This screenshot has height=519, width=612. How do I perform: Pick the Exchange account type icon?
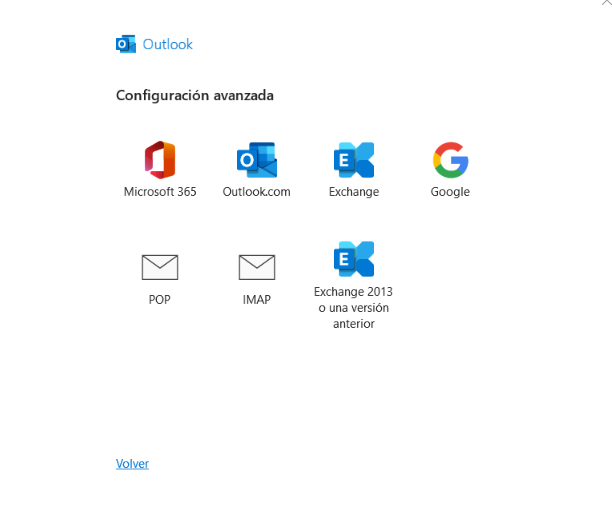tap(354, 160)
